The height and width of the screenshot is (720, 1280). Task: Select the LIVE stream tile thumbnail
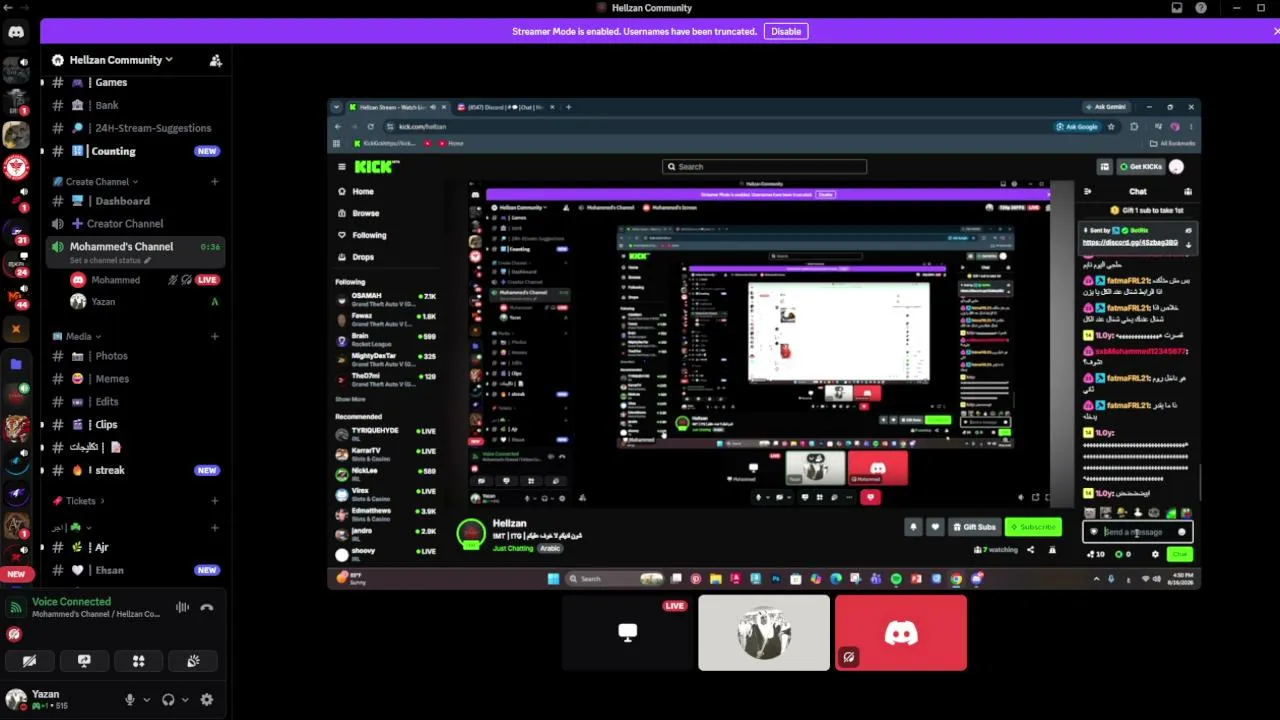tap(627, 633)
